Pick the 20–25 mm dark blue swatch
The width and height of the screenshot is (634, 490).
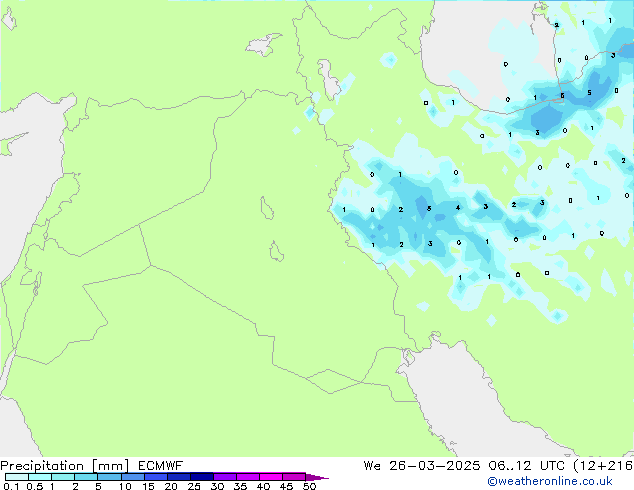click(178, 477)
